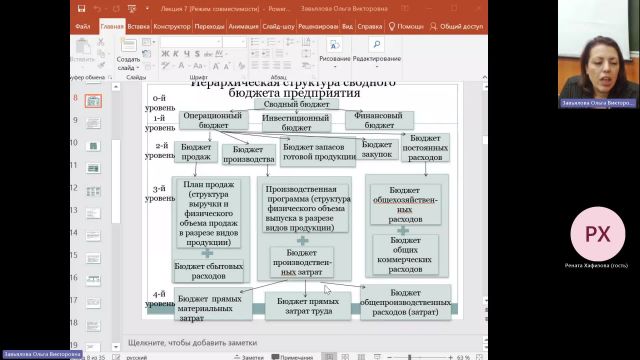This screenshot has width=640, height=360.
Task: Click the font name combo box
Action: coord(191,42)
